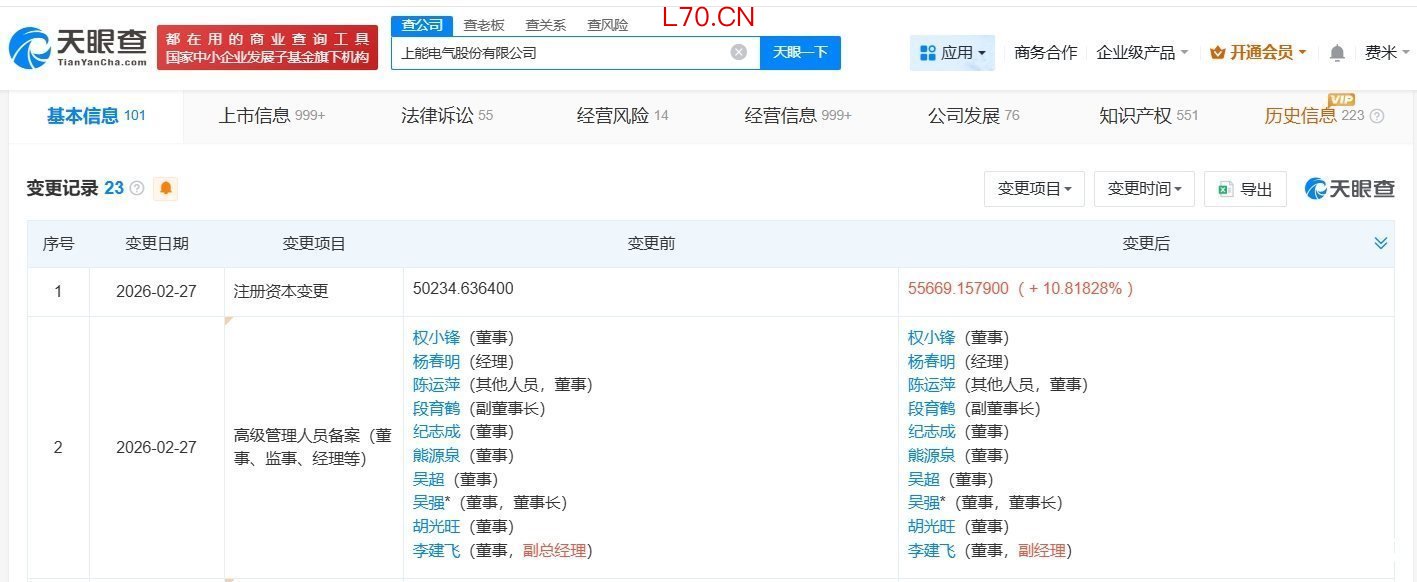This screenshot has width=1417, height=582.
Task: Open 熊源泉 link in 变更前 column
Action: (x=436, y=455)
